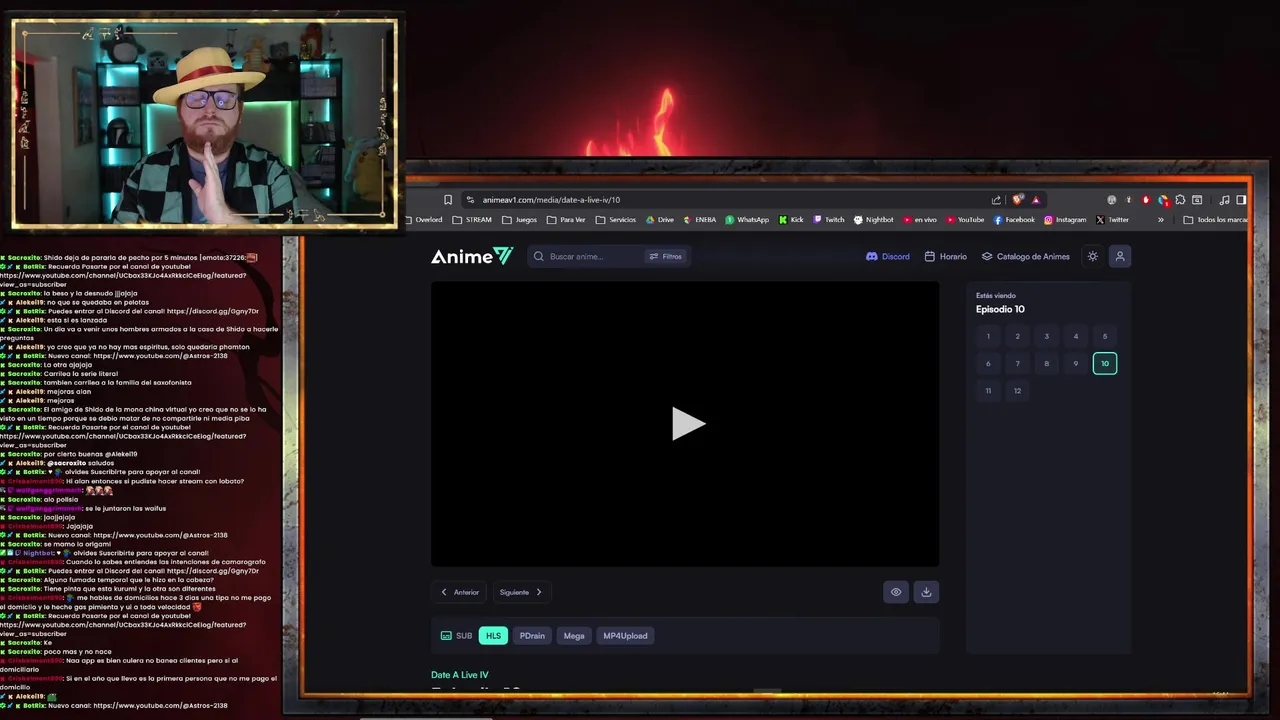The image size is (1280, 720).
Task: Toggle the light/dark theme sun icon
Action: pos(1092,256)
